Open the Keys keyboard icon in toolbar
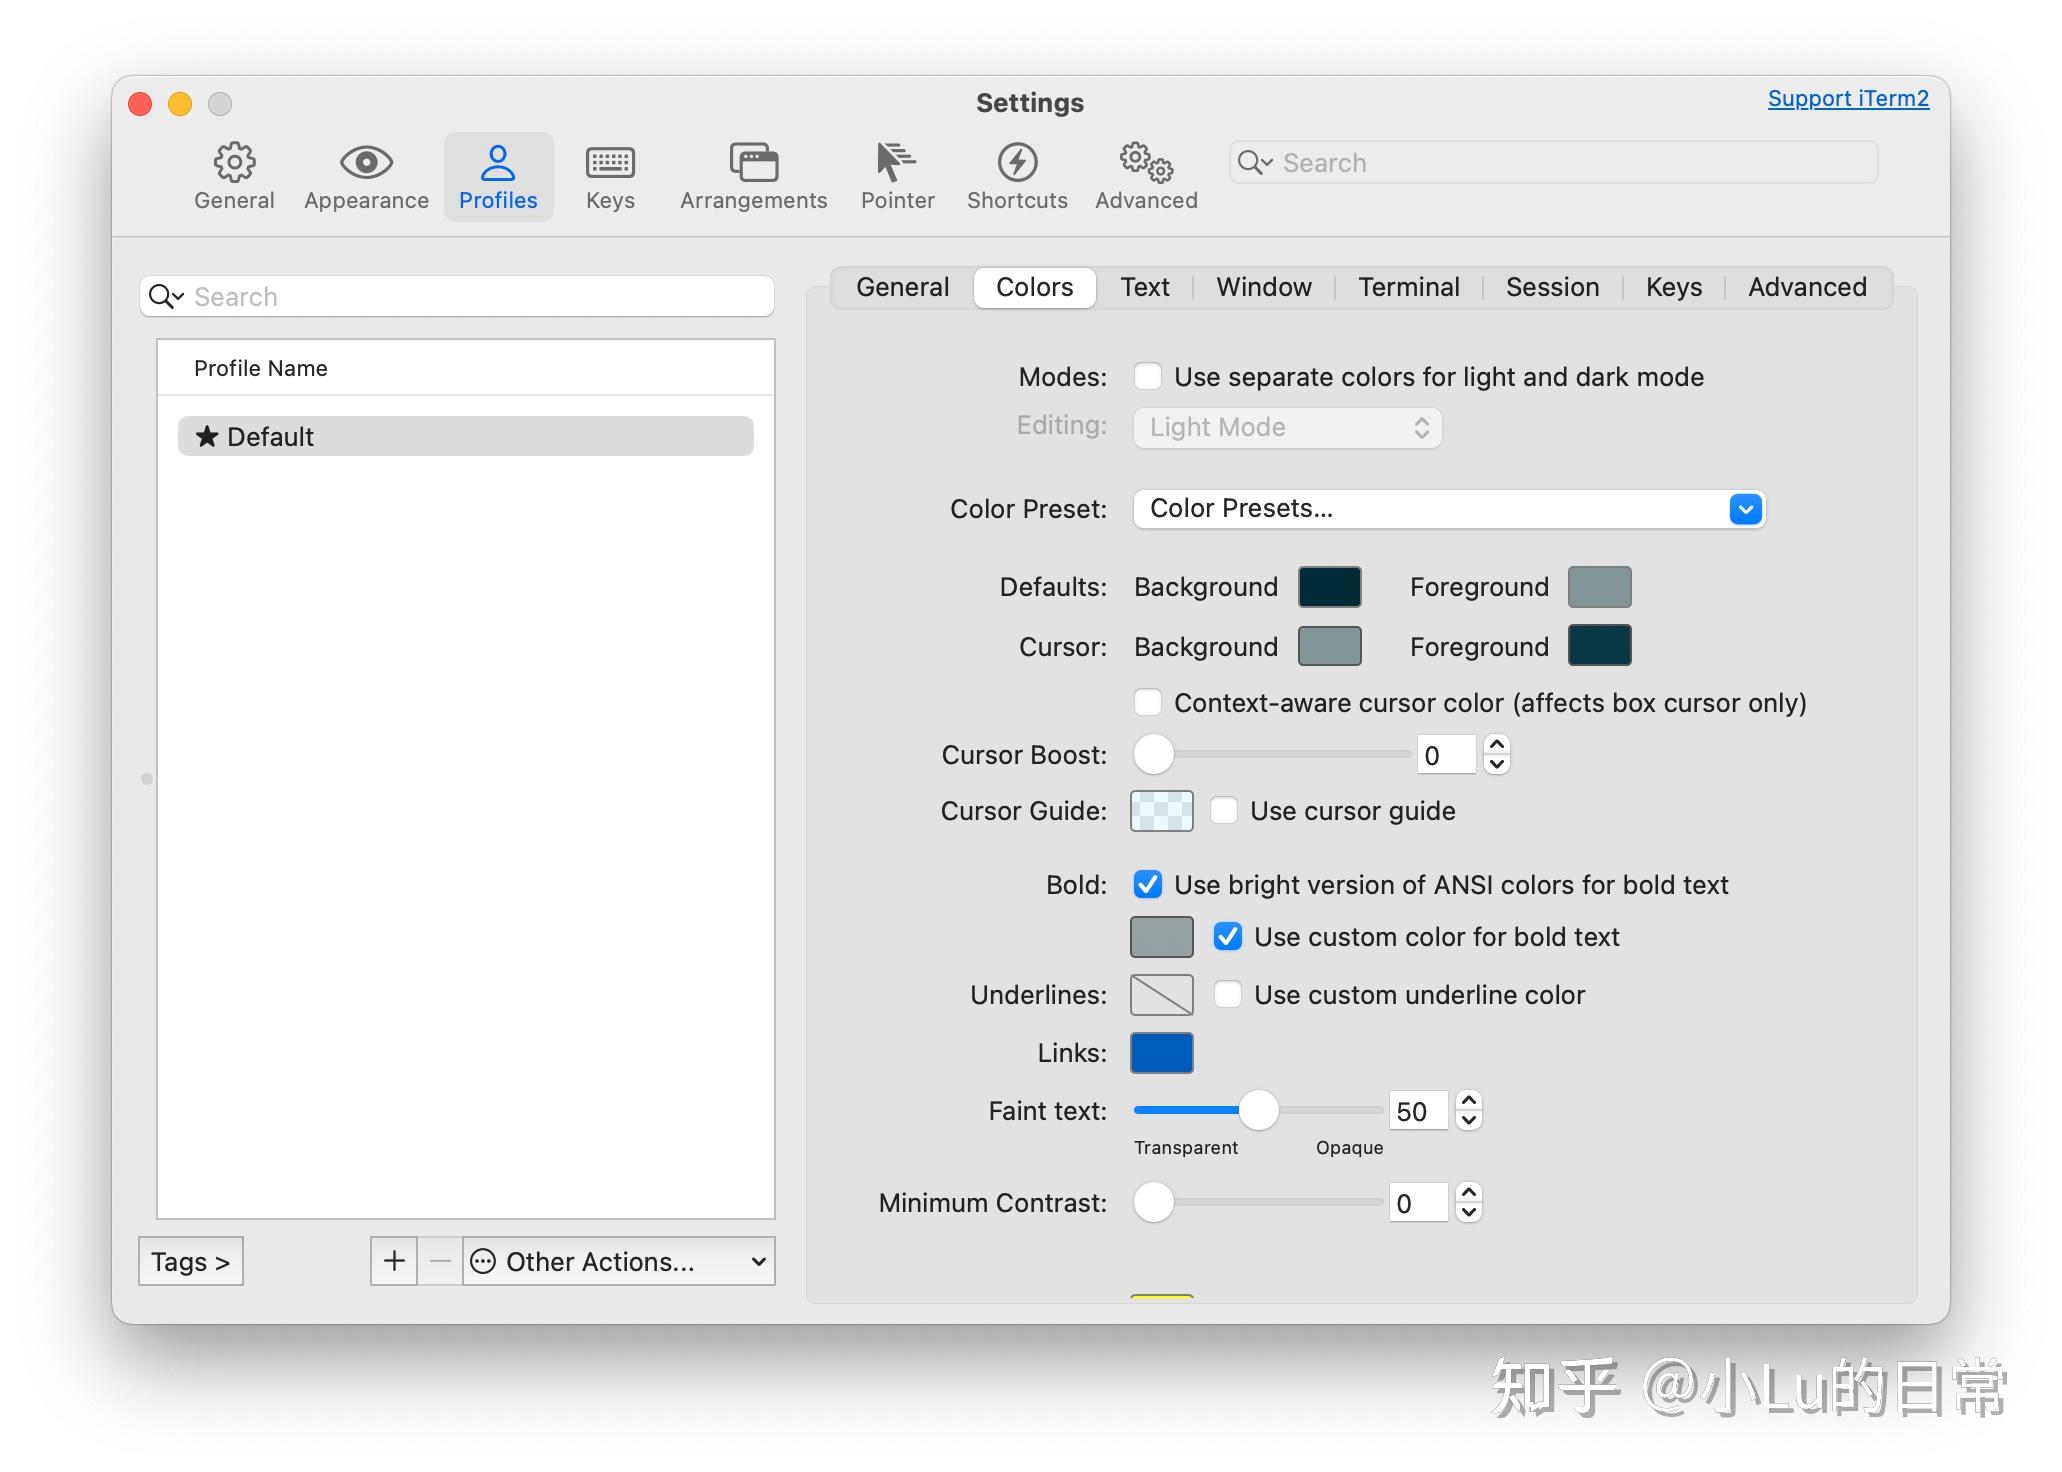The height and width of the screenshot is (1472, 2062). (x=610, y=163)
